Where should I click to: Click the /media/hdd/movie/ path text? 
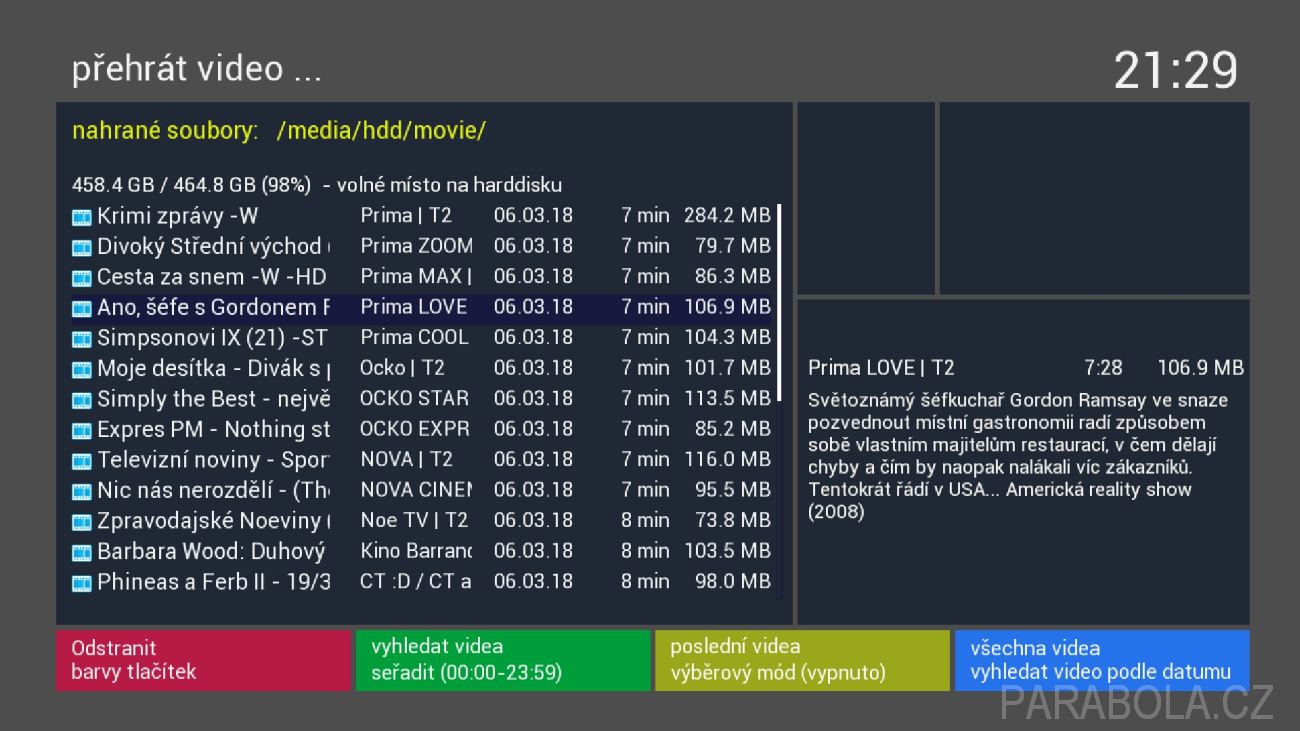(x=381, y=131)
